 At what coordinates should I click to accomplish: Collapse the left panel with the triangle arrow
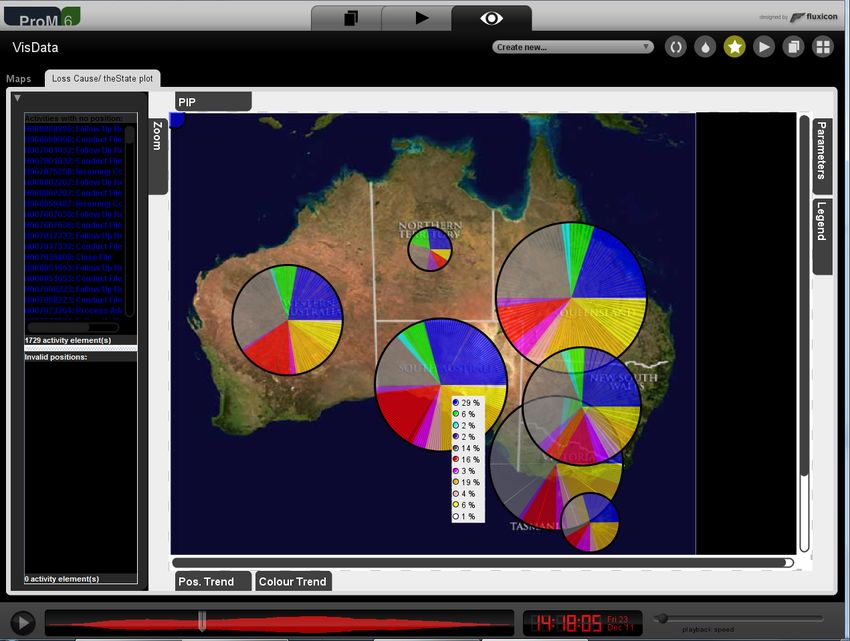[x=17, y=98]
